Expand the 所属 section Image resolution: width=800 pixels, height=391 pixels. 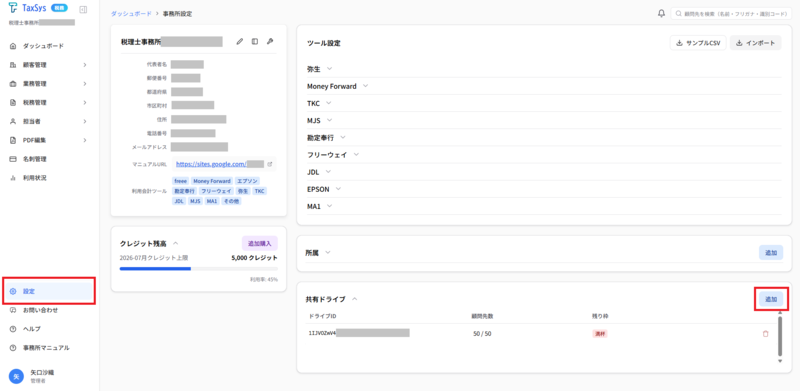tap(328, 252)
